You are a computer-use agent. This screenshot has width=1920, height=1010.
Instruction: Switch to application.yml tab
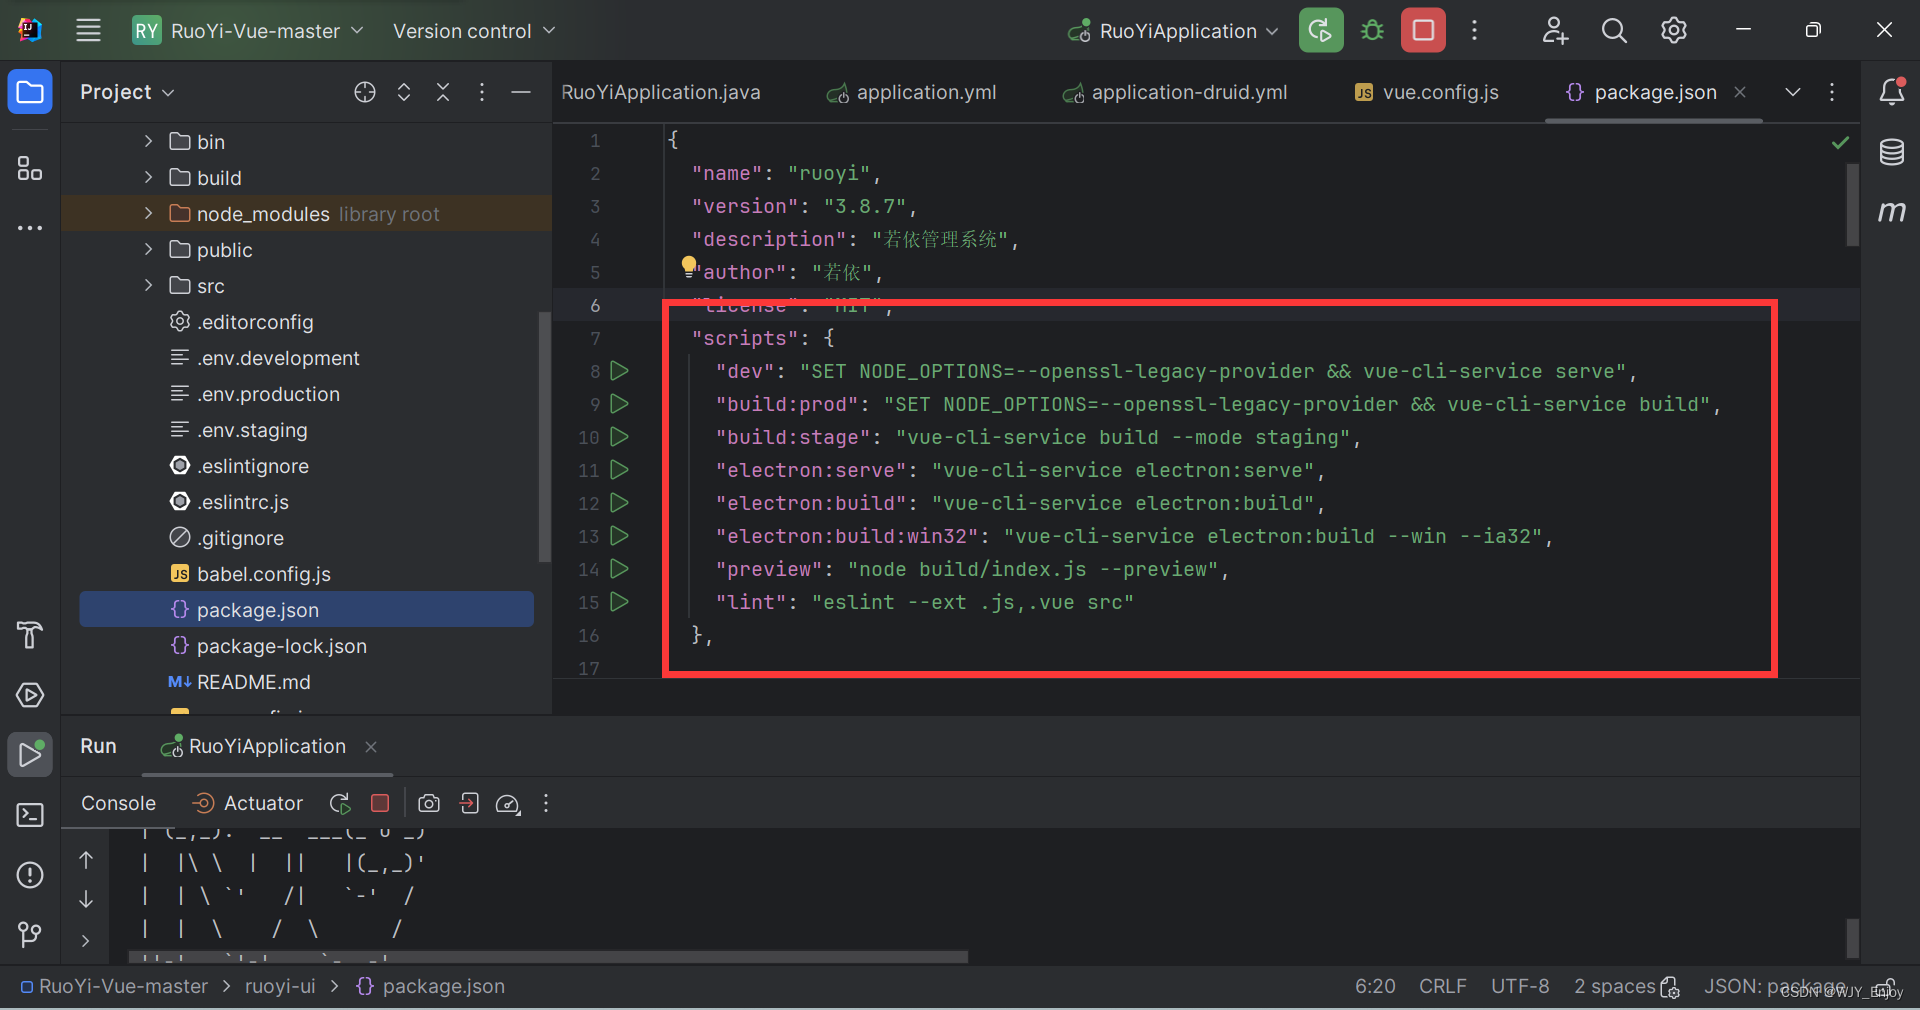911,92
